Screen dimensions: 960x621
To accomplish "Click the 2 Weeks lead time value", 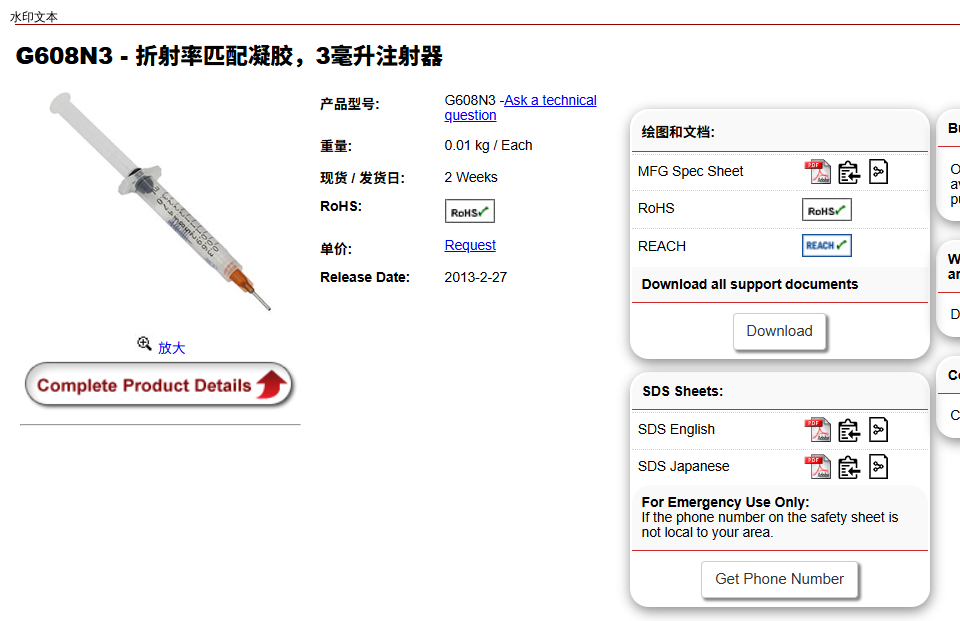I will click(471, 177).
